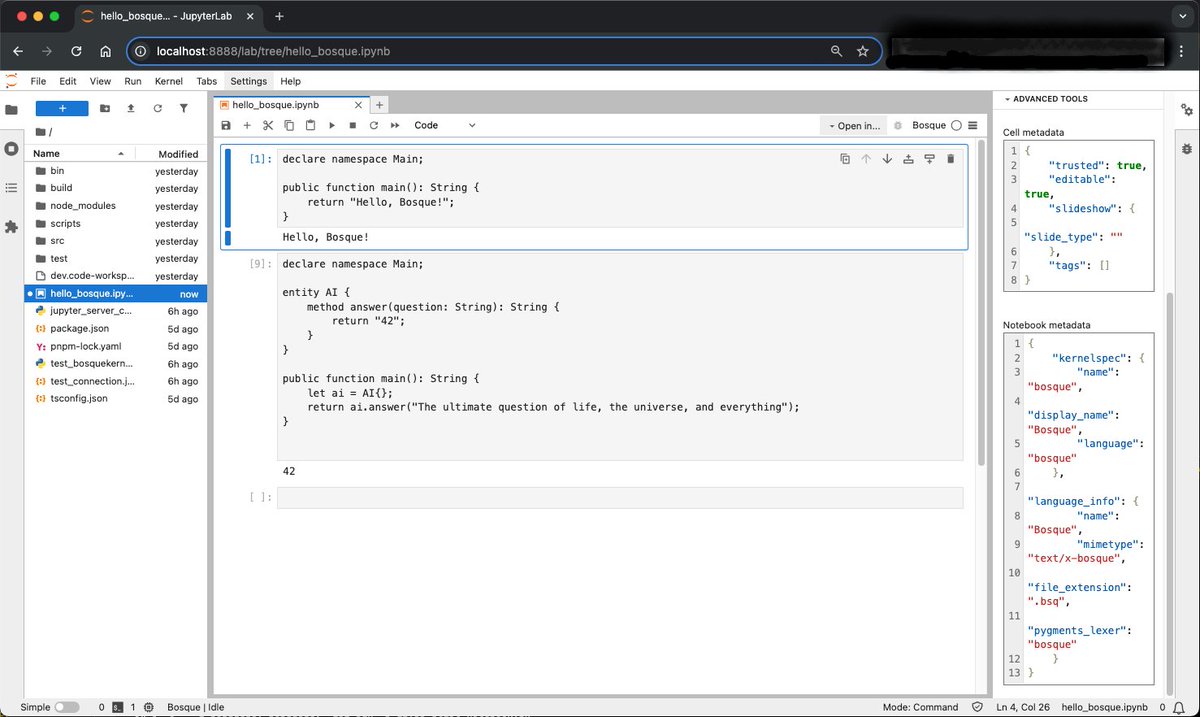Interrupt the kernel with the stop icon
Screen dimensions: 1200x717
(x=353, y=125)
